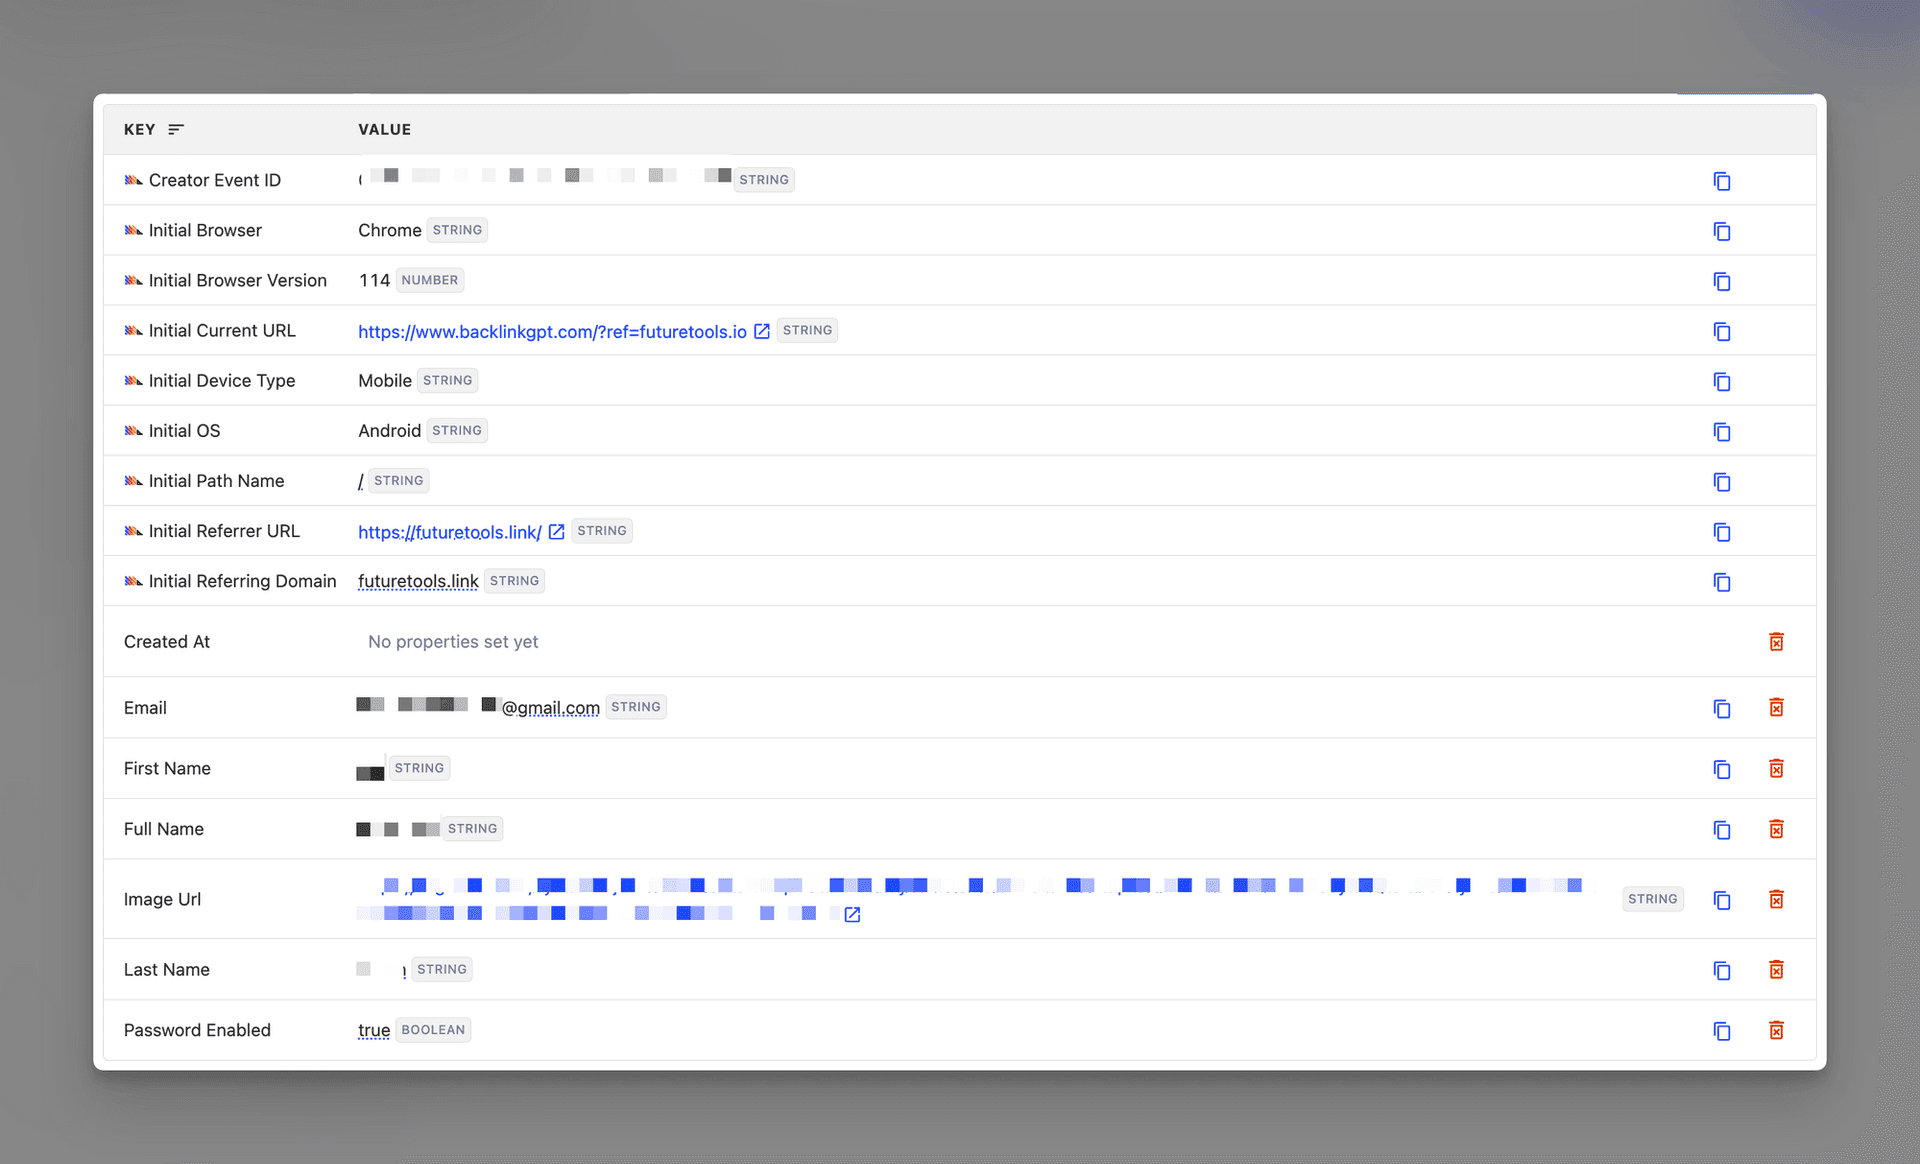Image resolution: width=1920 pixels, height=1164 pixels.
Task: Click the Created At empty value field
Action: [x=453, y=642]
